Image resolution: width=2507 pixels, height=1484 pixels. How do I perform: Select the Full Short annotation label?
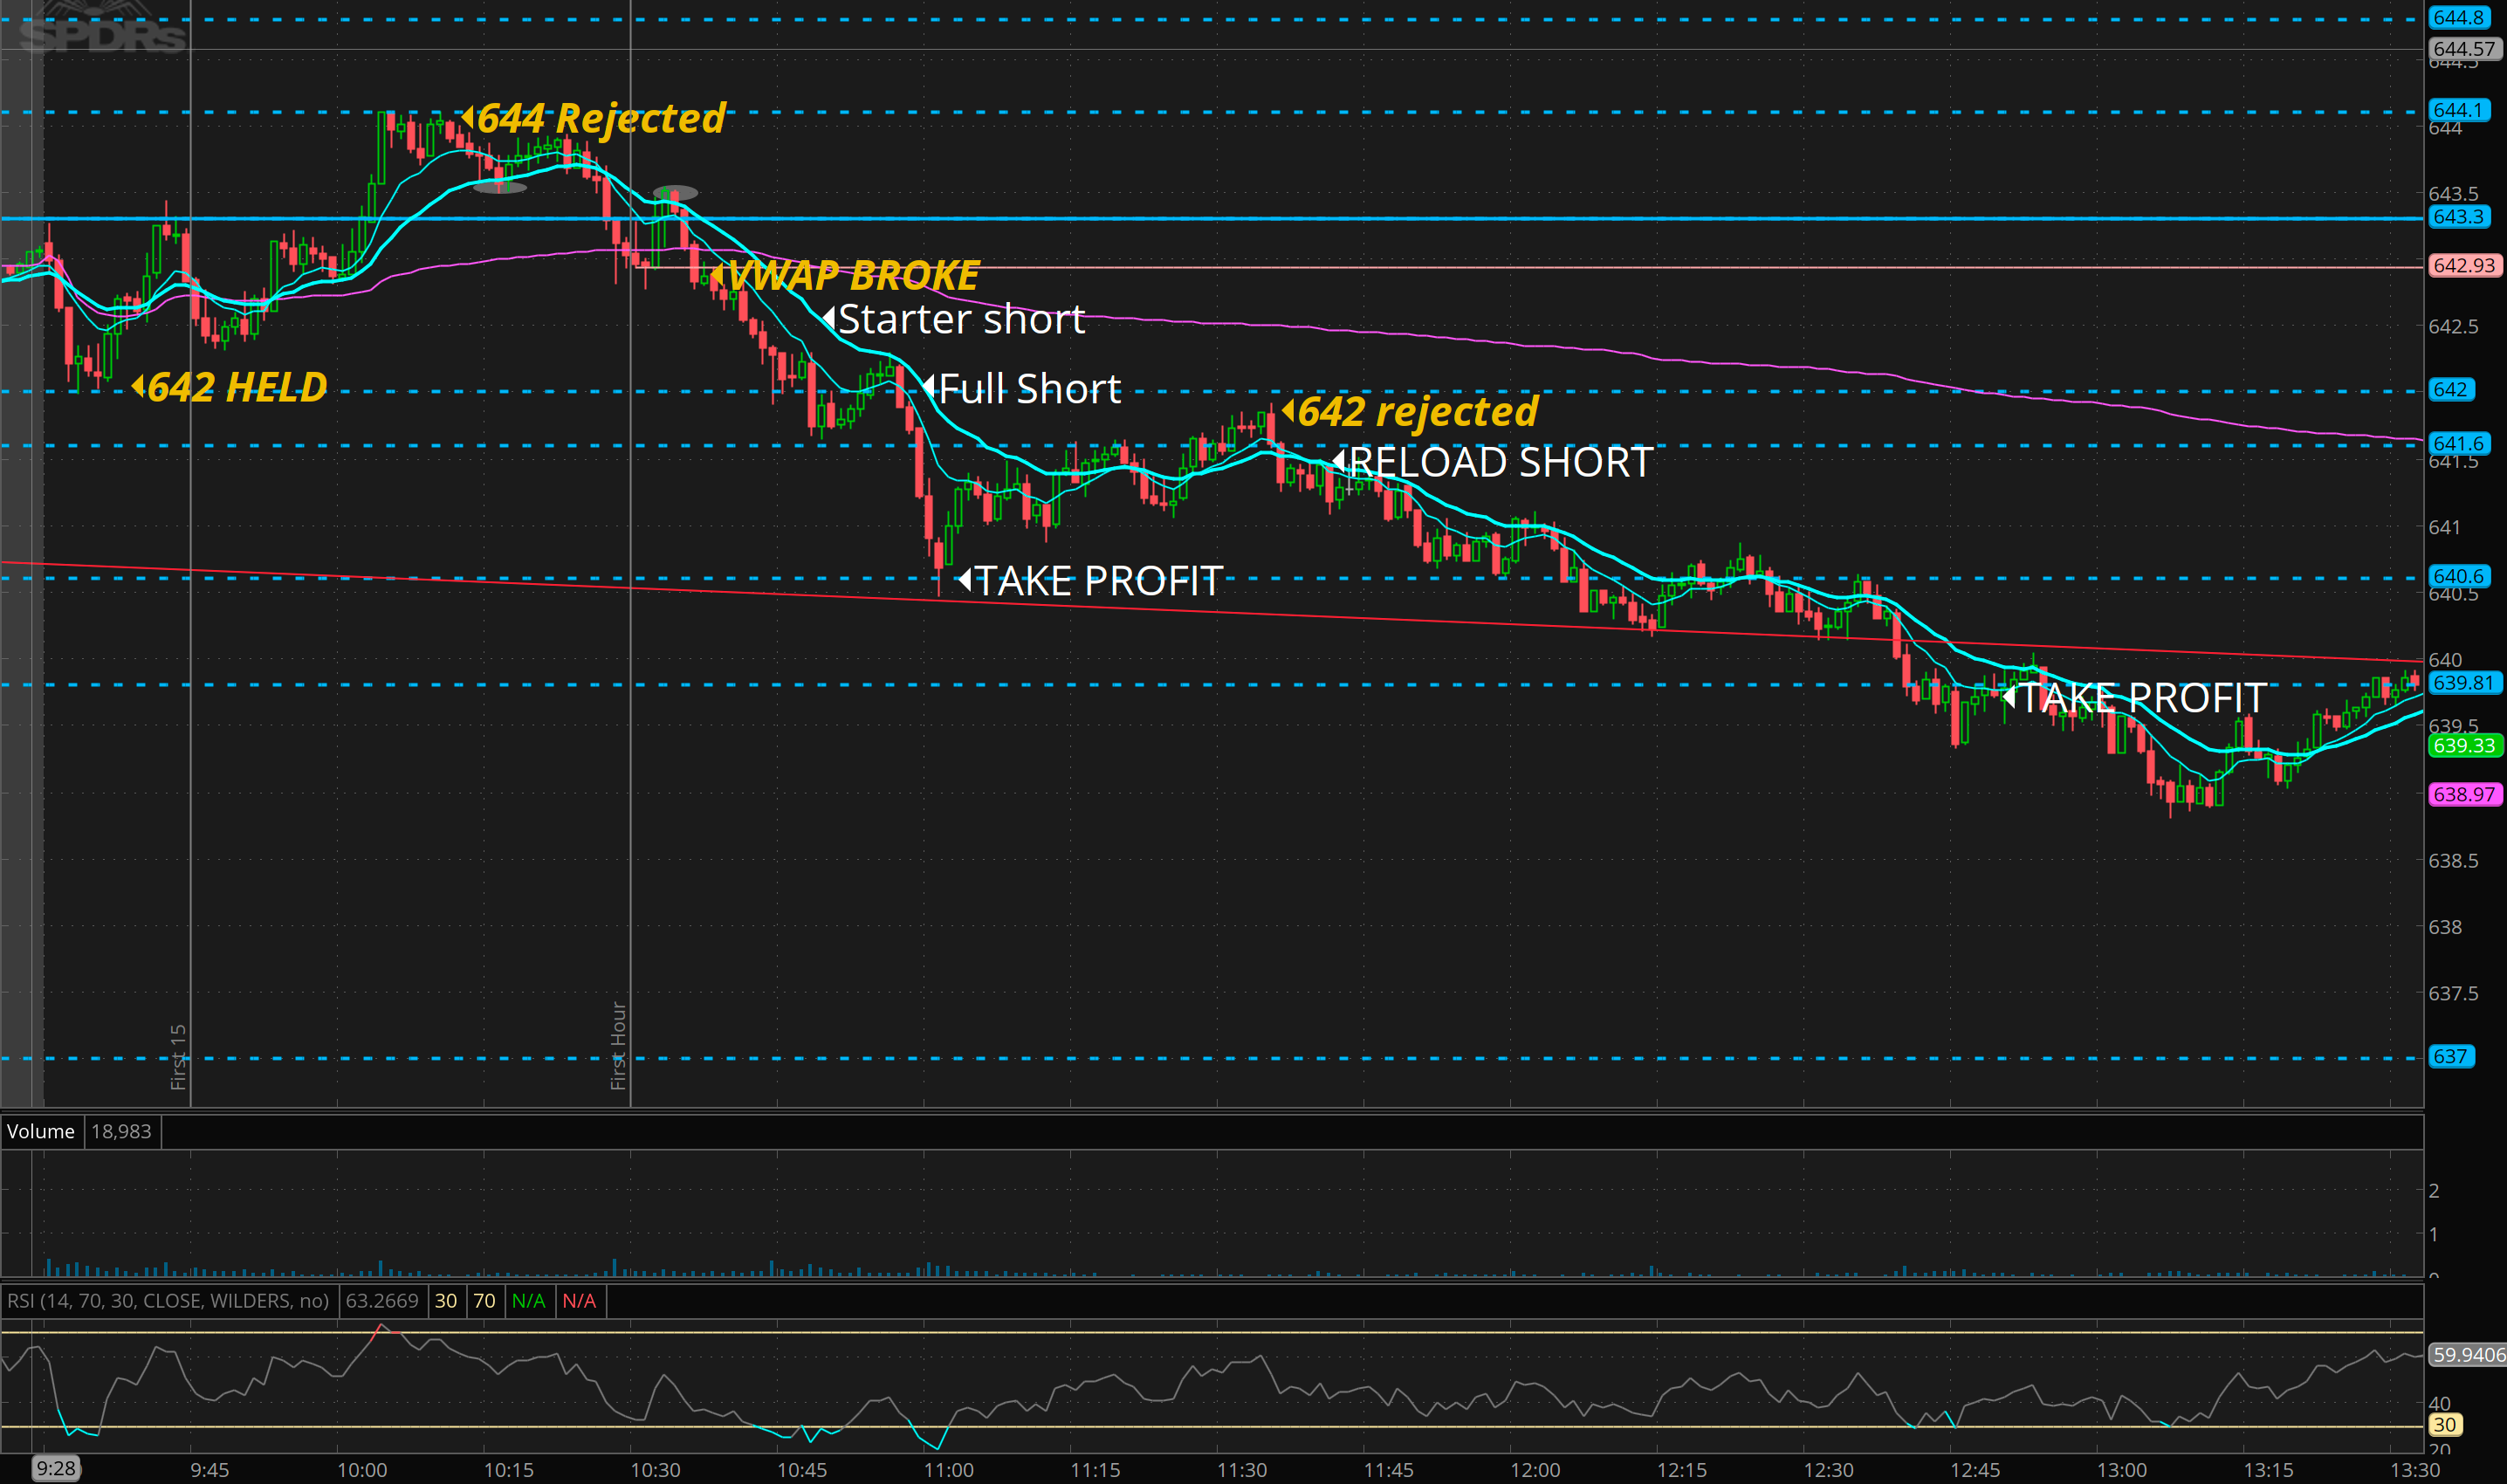pyautogui.click(x=1029, y=388)
